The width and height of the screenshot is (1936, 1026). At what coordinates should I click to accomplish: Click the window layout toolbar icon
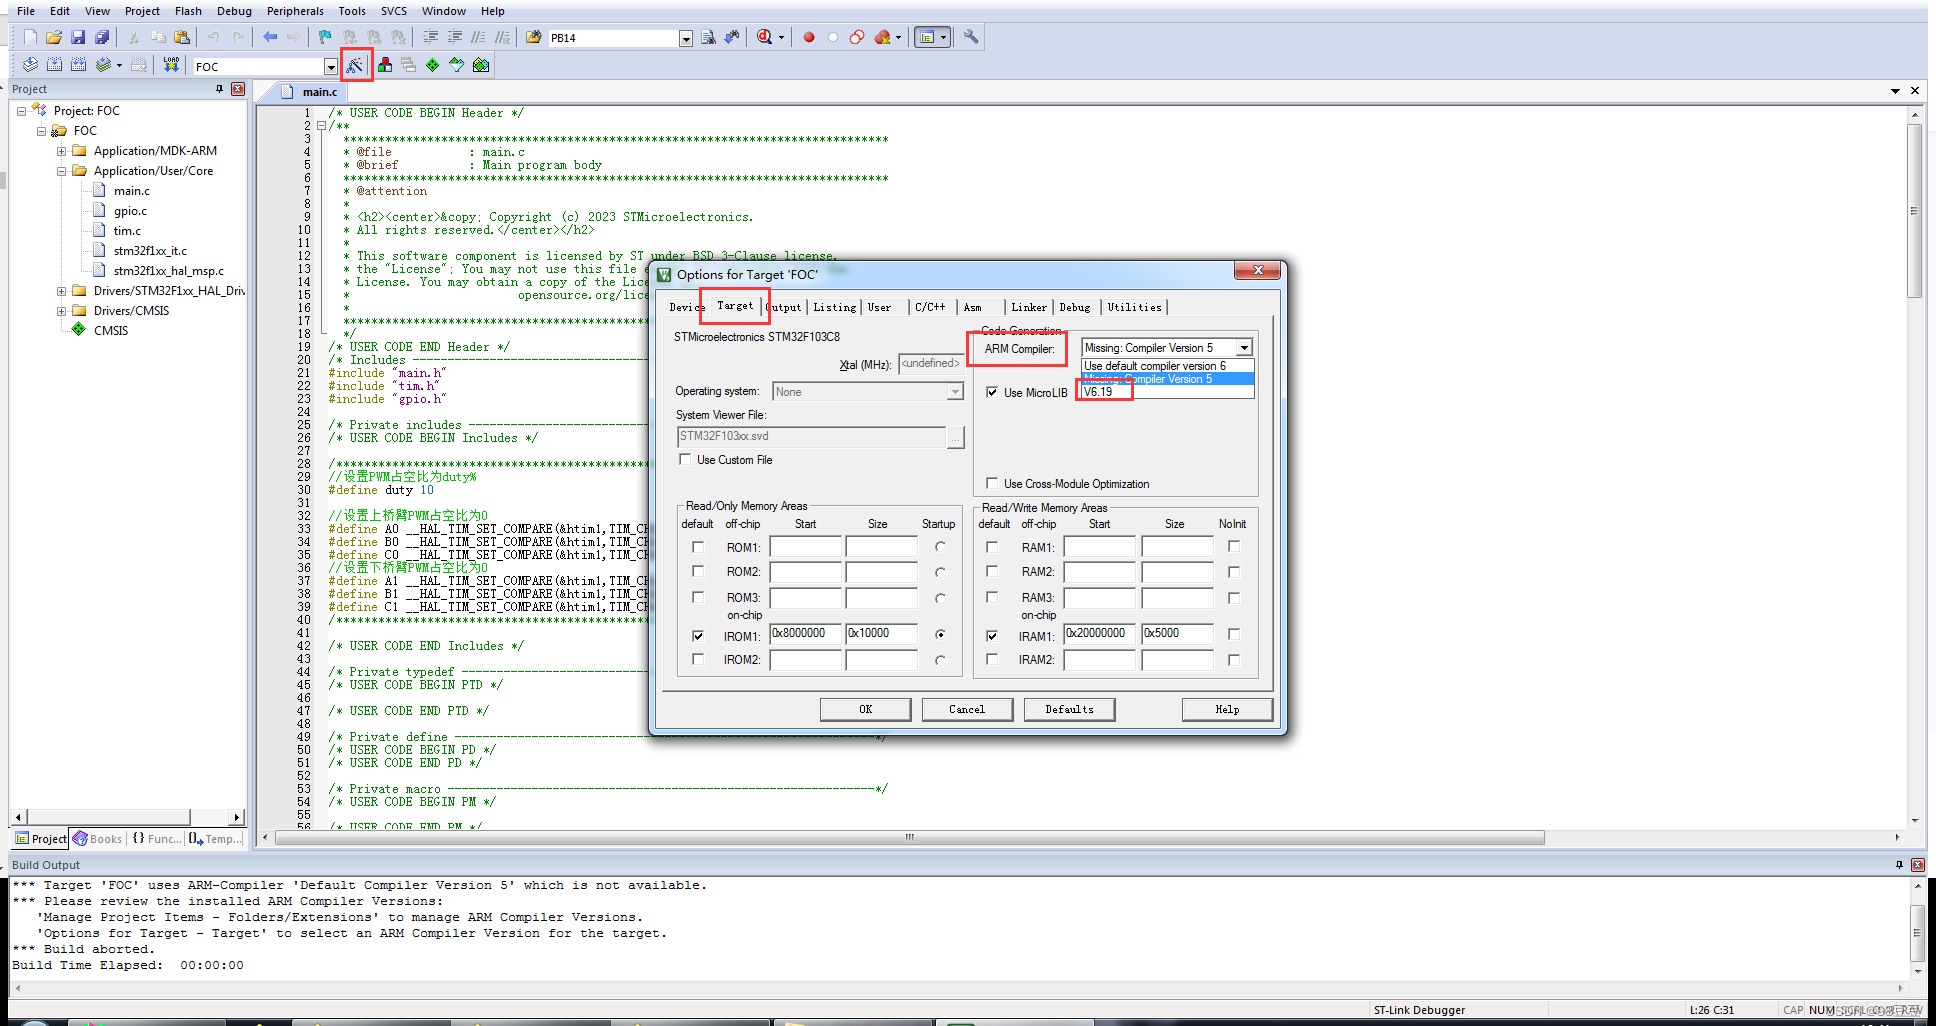932,37
